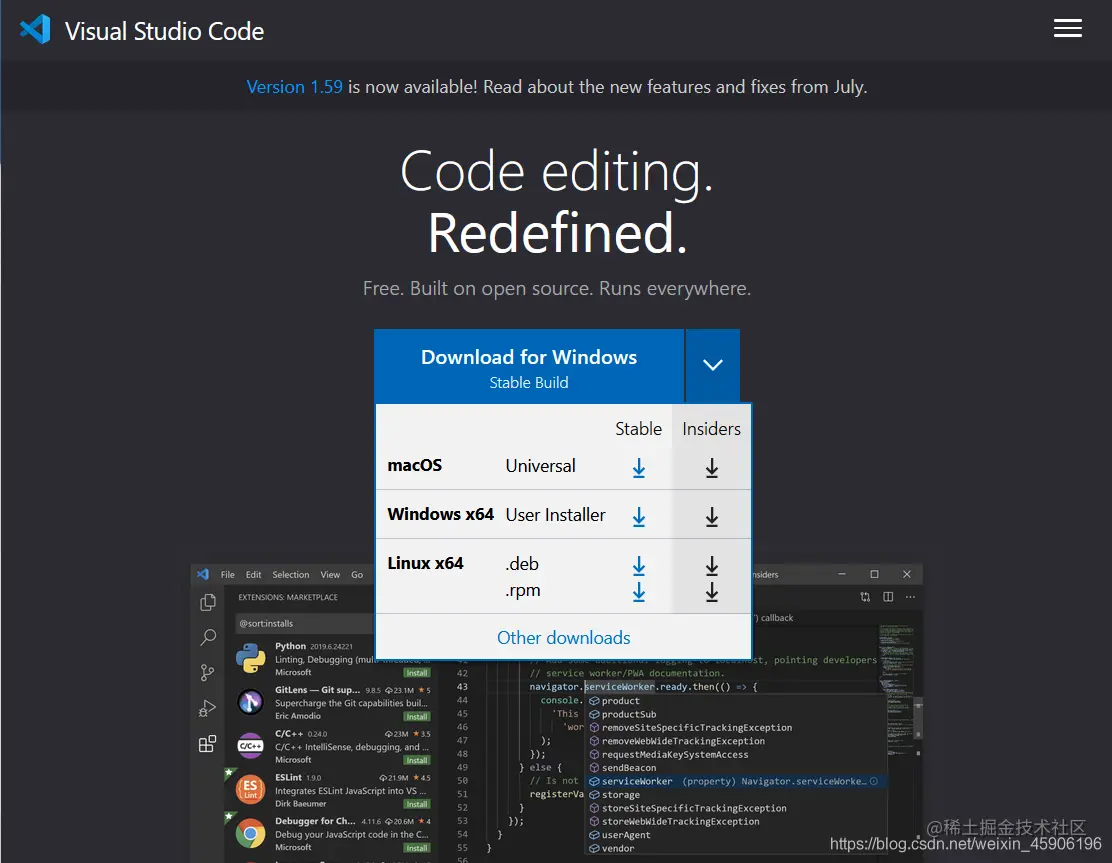Screen dimensions: 1112x863
Task: Click the Run and Debug icon
Action: [x=207, y=708]
